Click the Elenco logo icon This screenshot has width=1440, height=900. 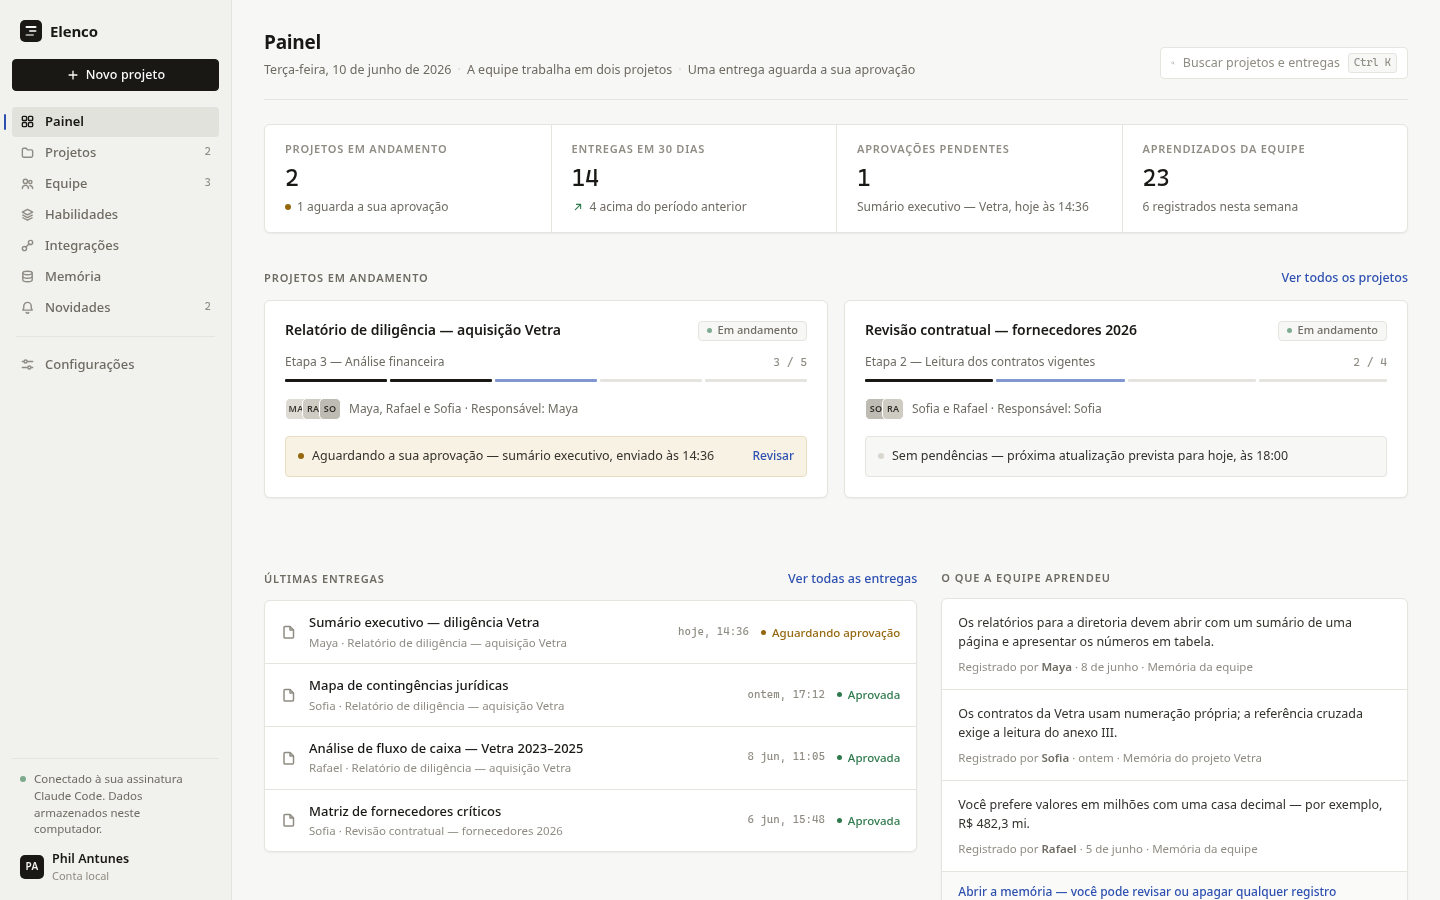[31, 31]
